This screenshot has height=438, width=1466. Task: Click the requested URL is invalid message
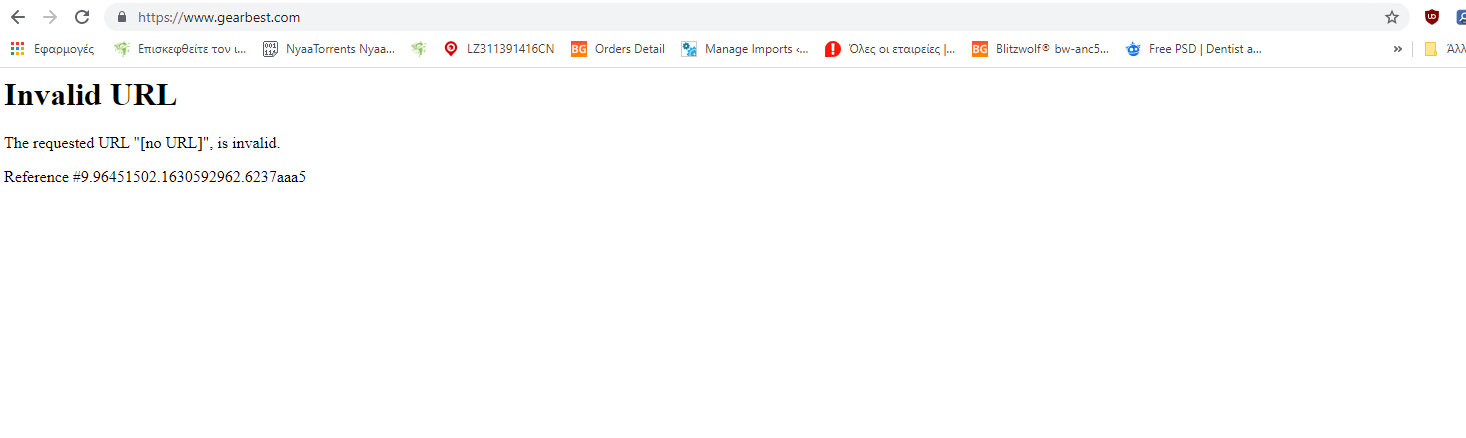pyautogui.click(x=142, y=143)
